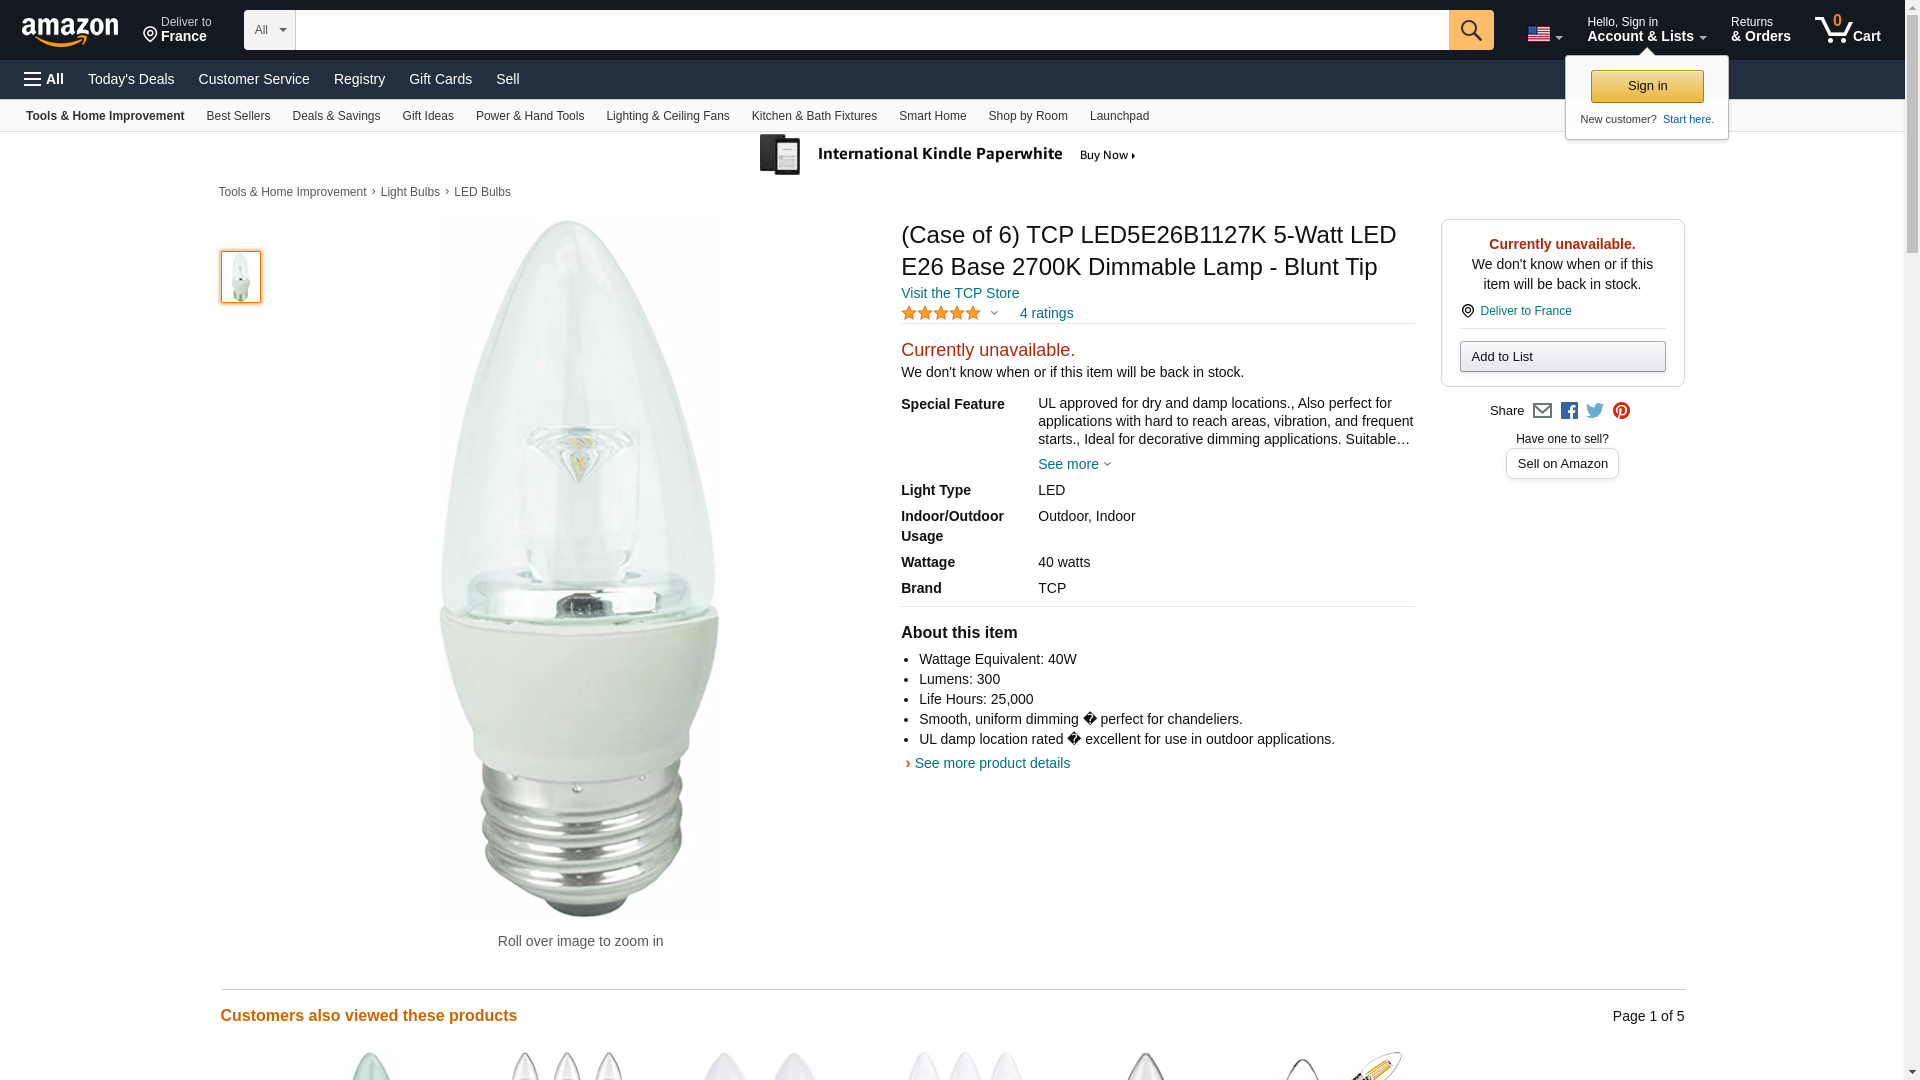Click the yellow Sign in button
Image resolution: width=1920 pixels, height=1080 pixels.
click(x=1647, y=86)
